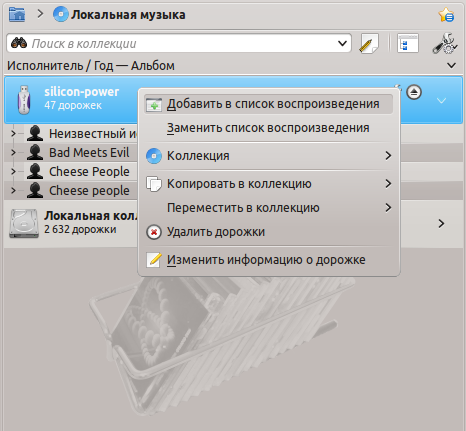Click the Поиск в коллекции search field

179,43
